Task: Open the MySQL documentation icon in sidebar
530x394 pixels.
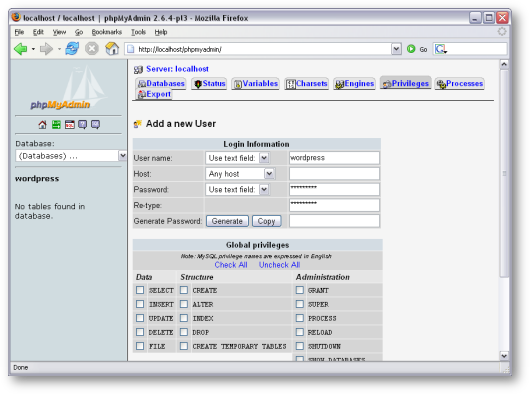Action: point(96,125)
